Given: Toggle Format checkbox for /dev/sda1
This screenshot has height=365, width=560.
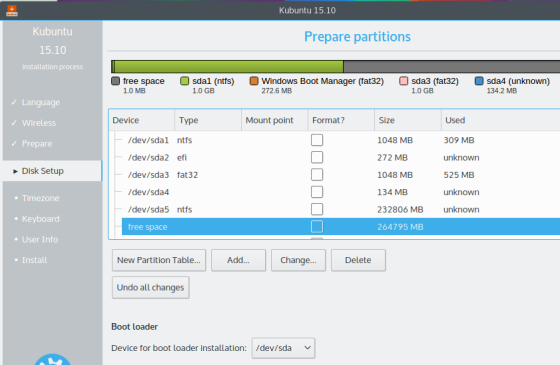Looking at the screenshot, I should point(317,140).
